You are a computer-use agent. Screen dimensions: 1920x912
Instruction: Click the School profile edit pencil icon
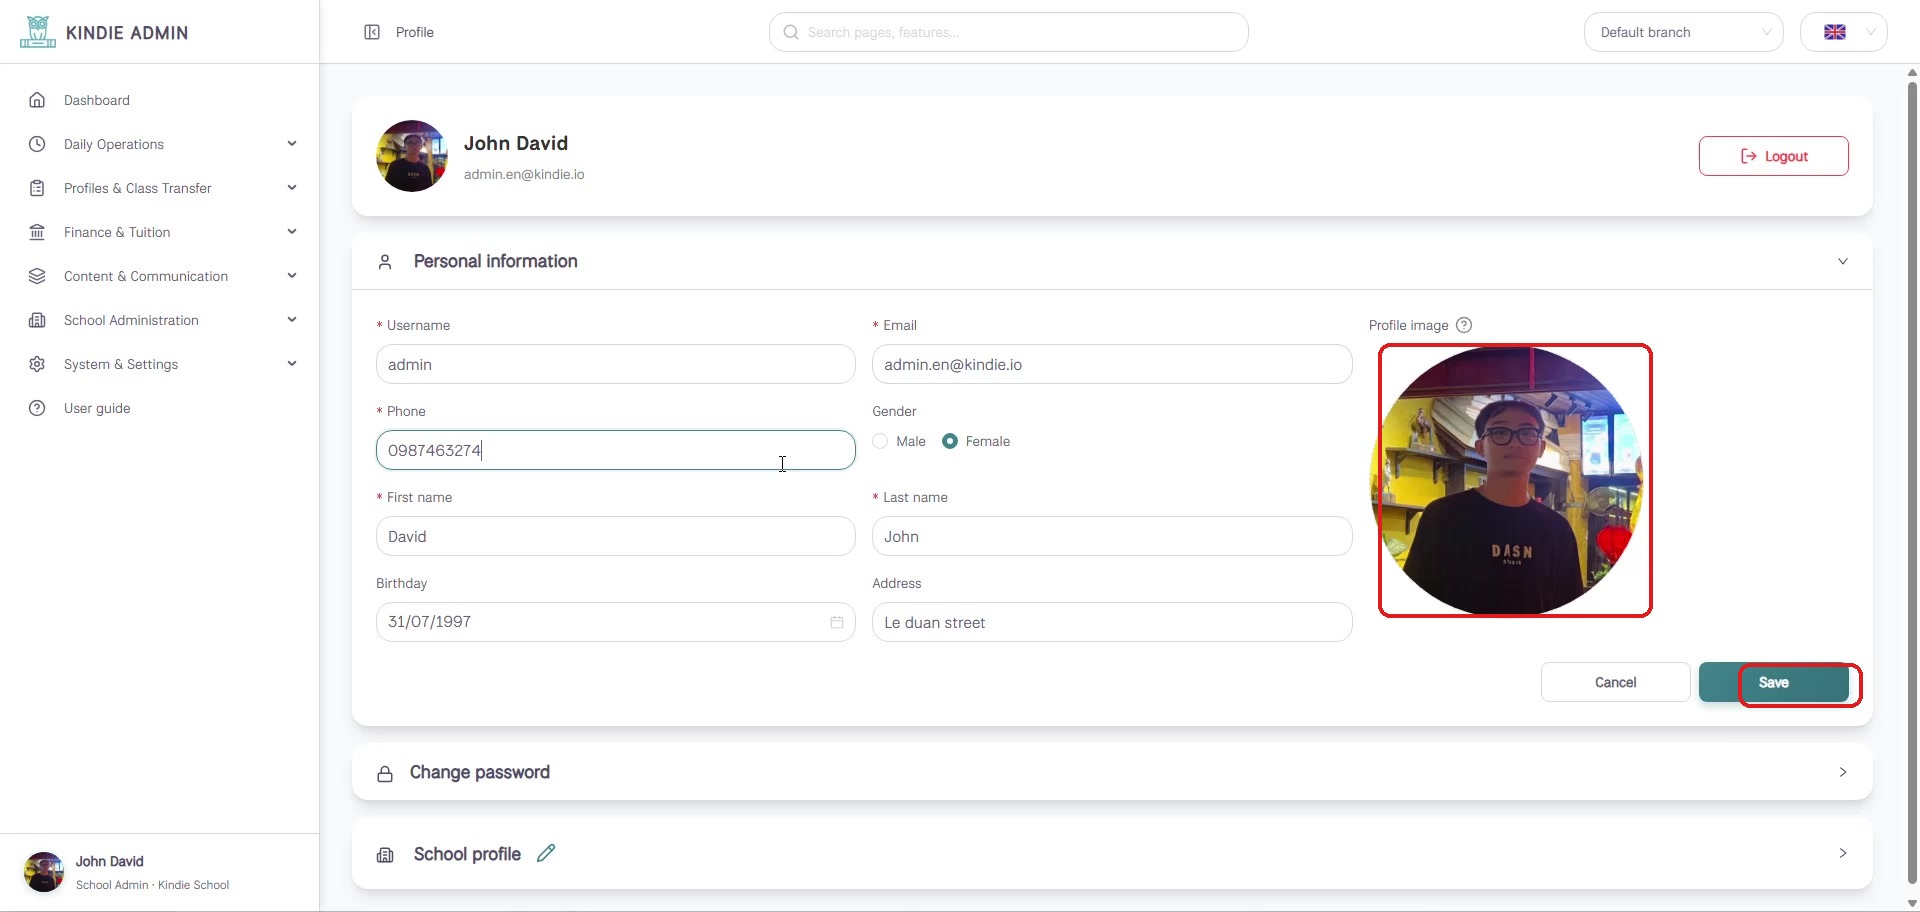[546, 853]
